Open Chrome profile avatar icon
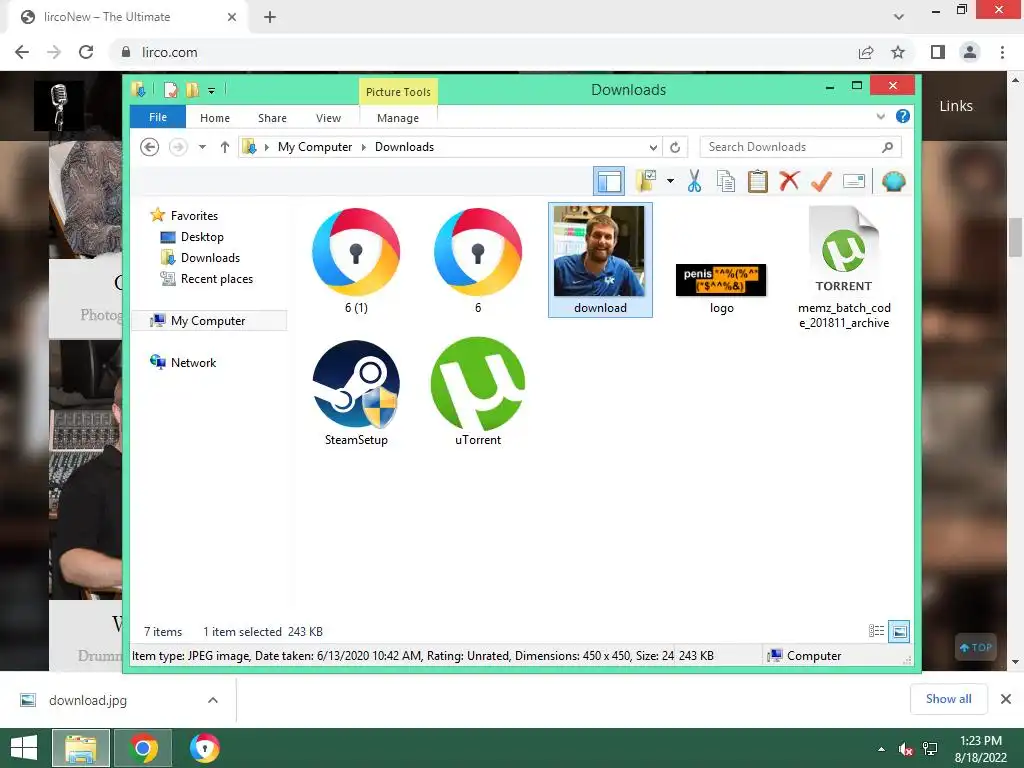The width and height of the screenshot is (1024, 768). (970, 52)
